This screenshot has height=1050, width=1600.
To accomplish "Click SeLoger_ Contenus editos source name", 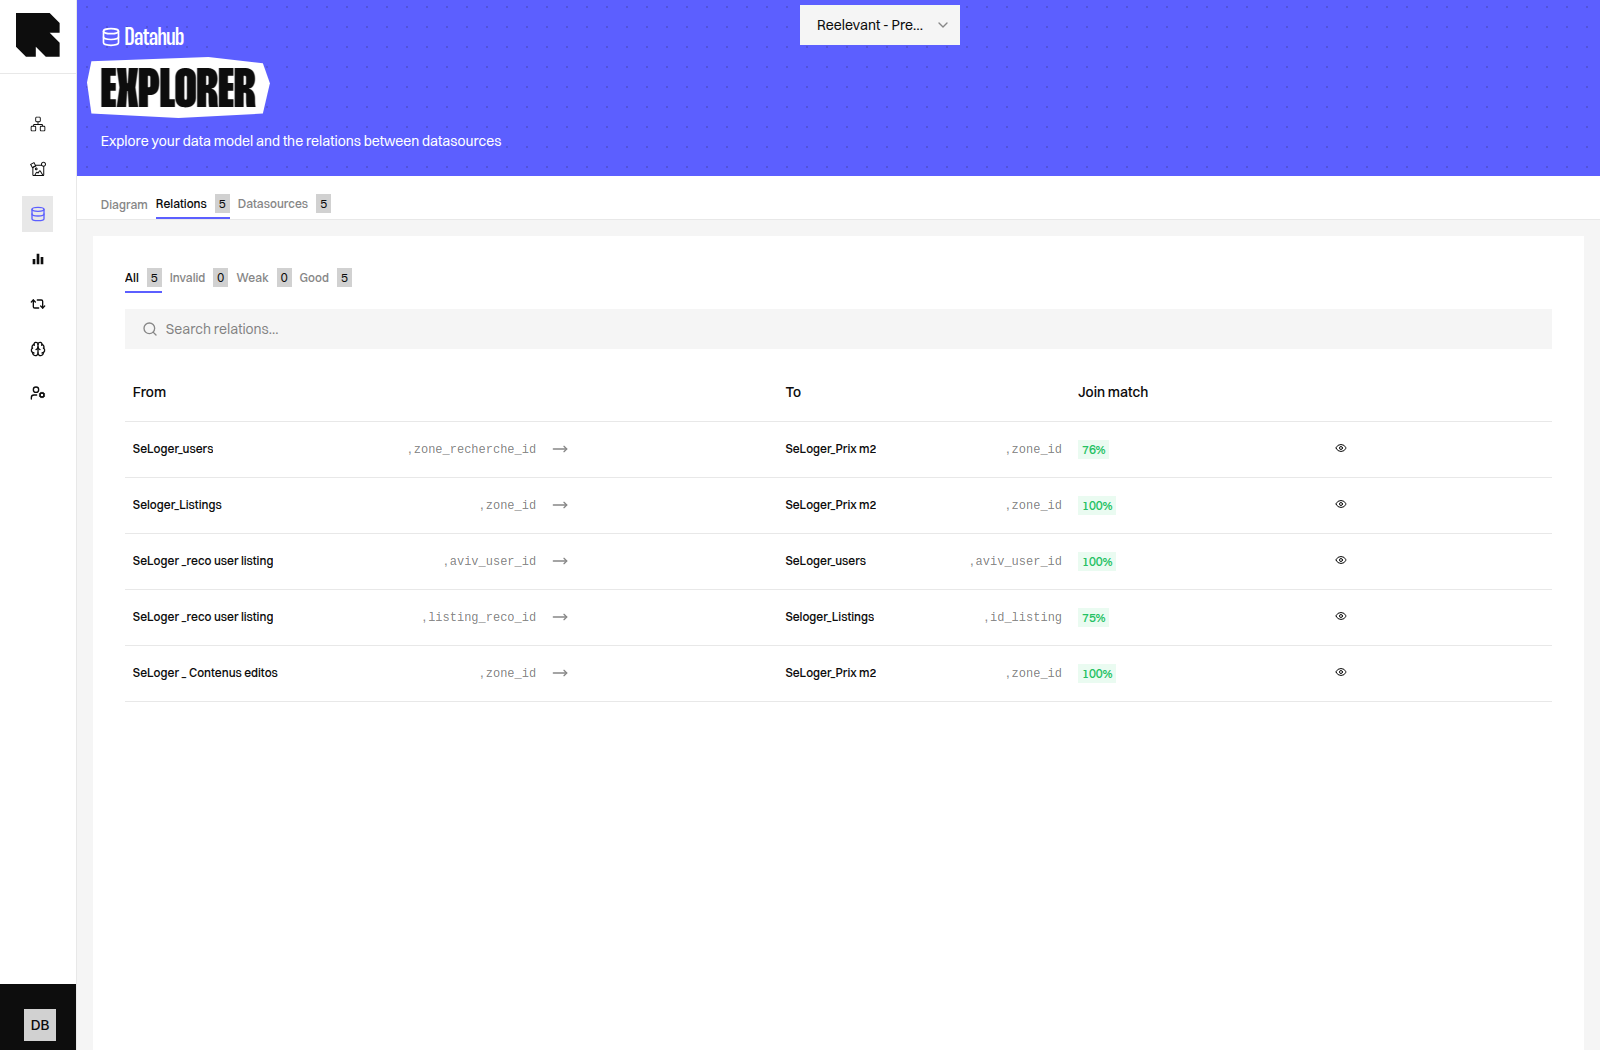I will coord(205,673).
